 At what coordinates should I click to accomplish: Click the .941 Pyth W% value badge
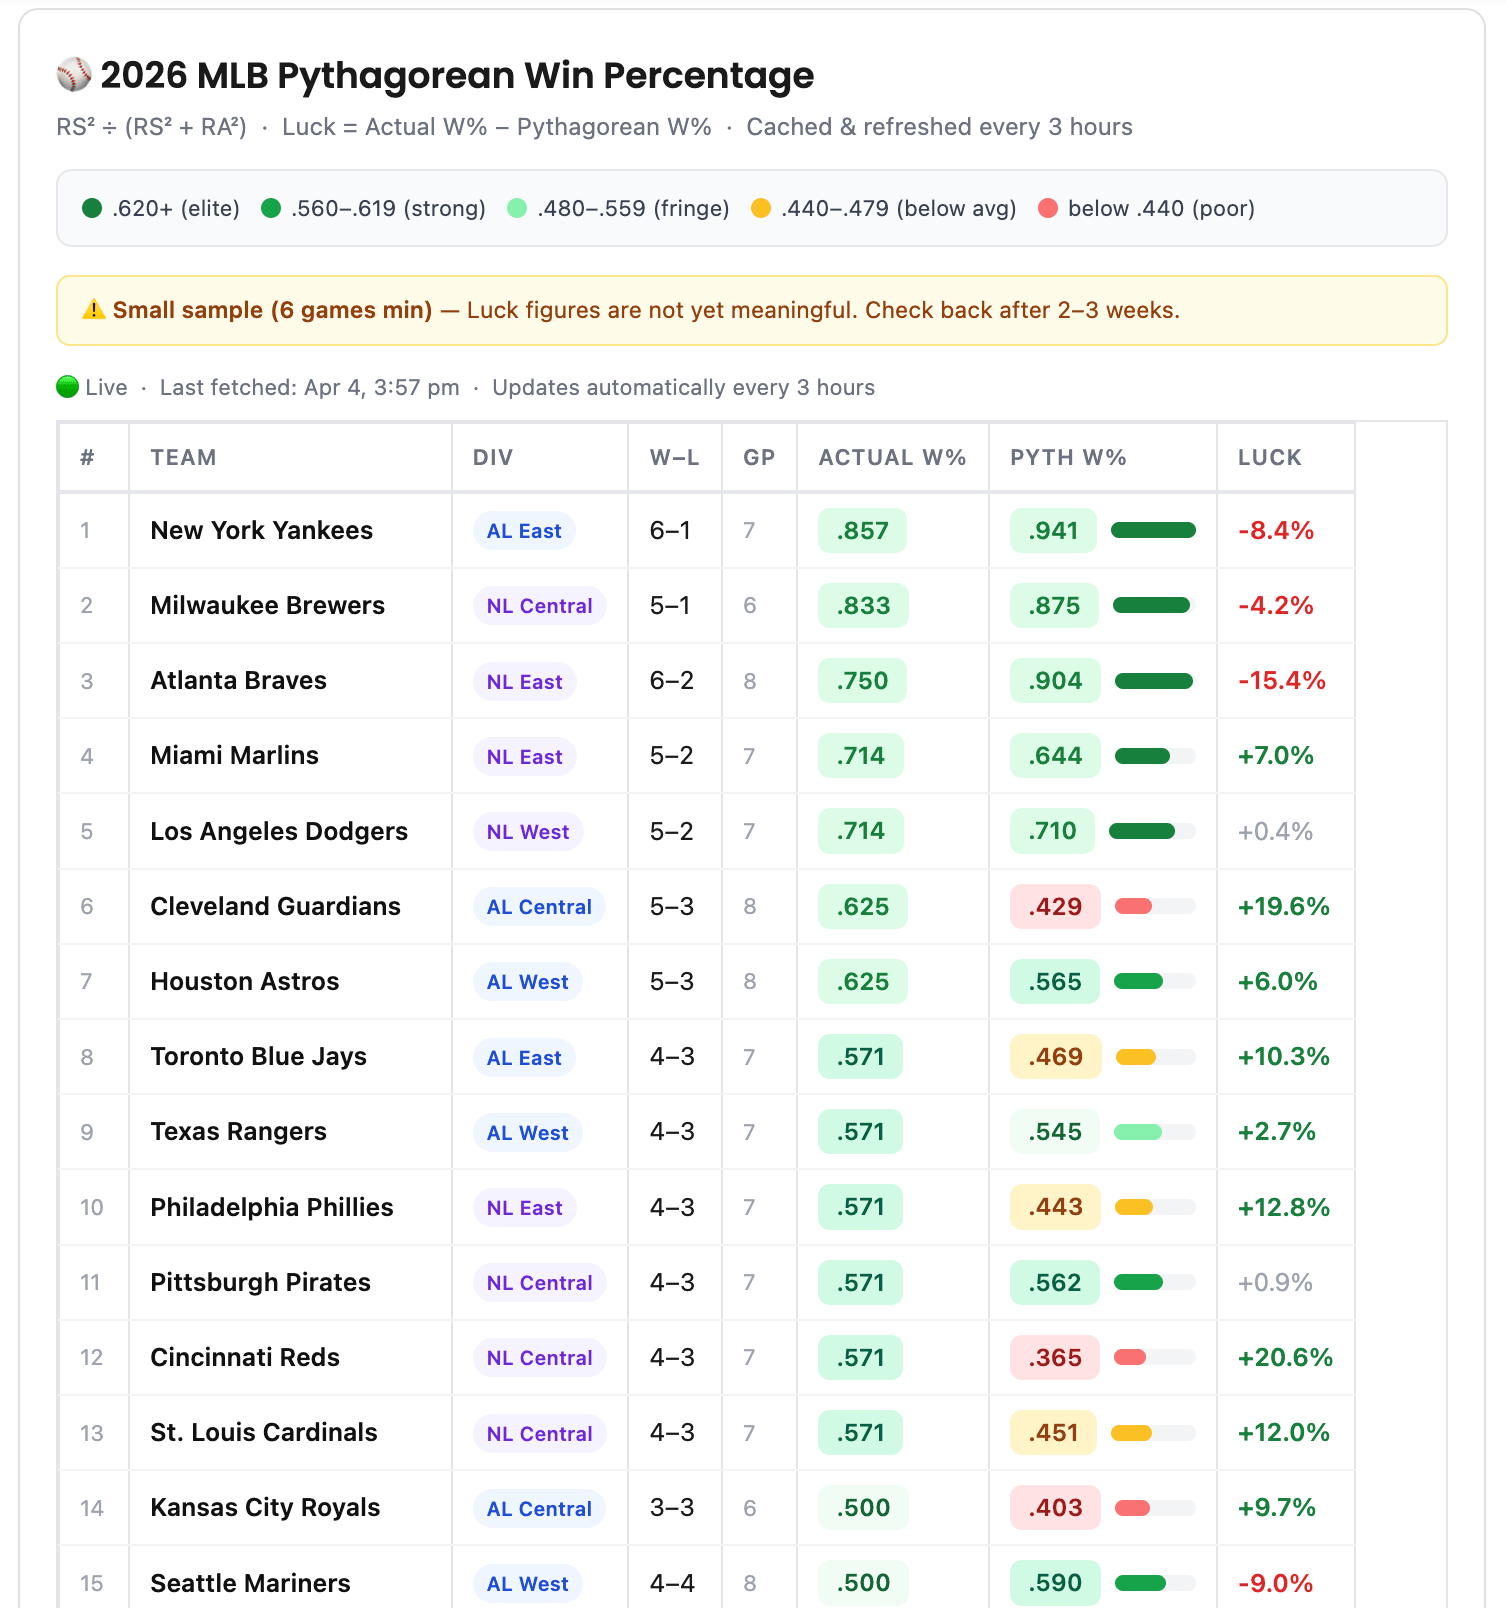tap(1054, 531)
